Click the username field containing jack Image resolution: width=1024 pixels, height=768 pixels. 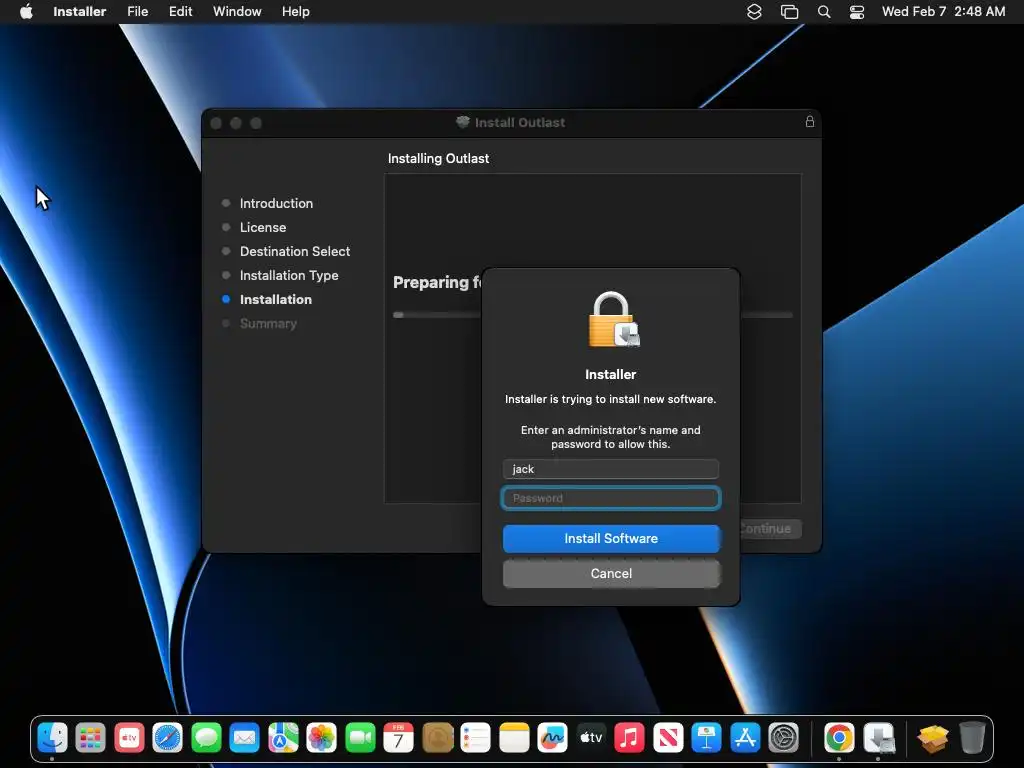(611, 469)
